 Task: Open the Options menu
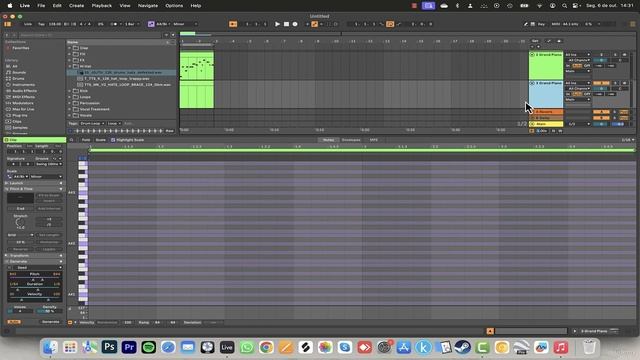pyautogui.click(x=174, y=6)
